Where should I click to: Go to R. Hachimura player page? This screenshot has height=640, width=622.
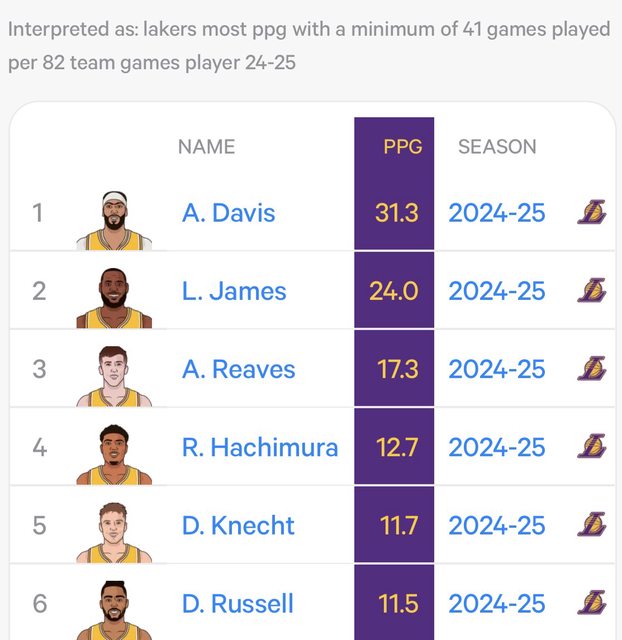click(x=259, y=447)
